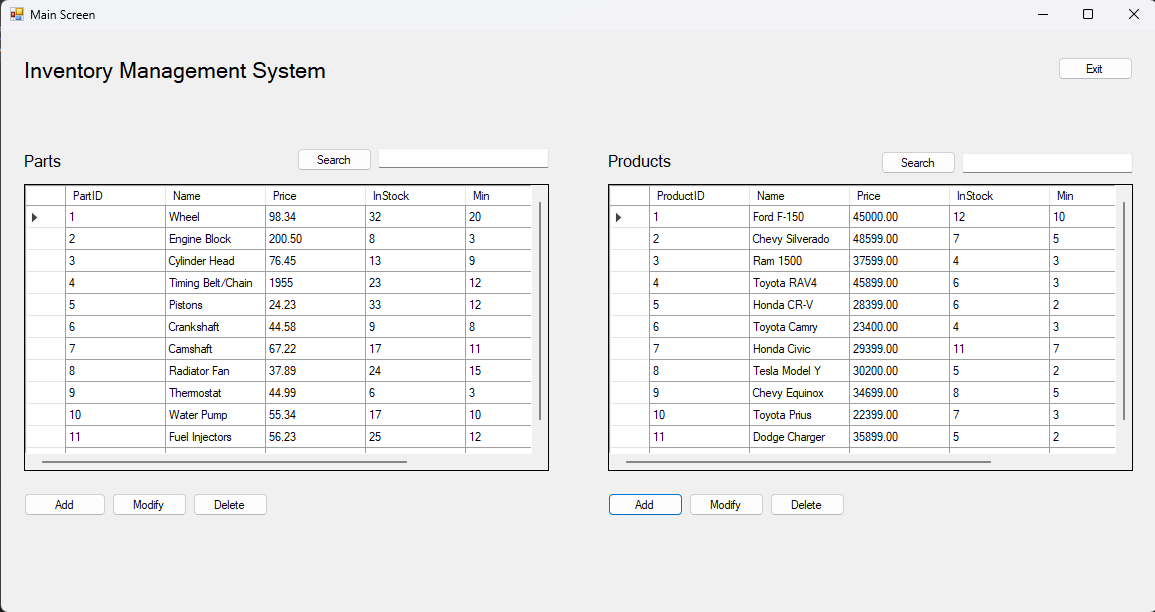
Task: Delete the selected product
Action: coord(807,504)
